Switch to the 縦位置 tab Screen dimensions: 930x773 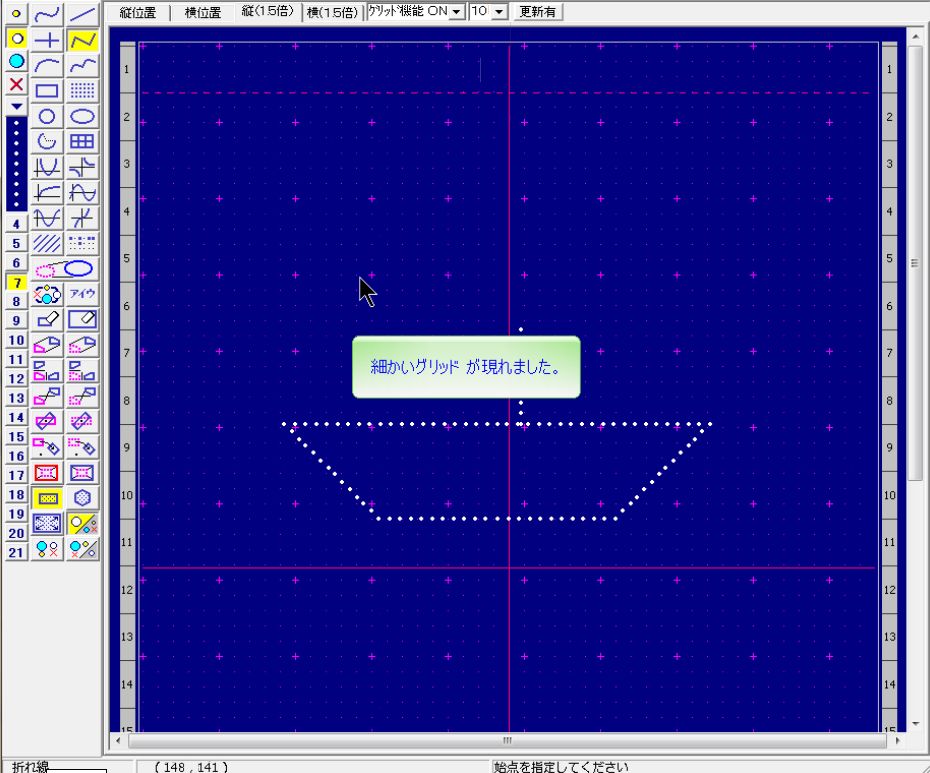pos(139,13)
